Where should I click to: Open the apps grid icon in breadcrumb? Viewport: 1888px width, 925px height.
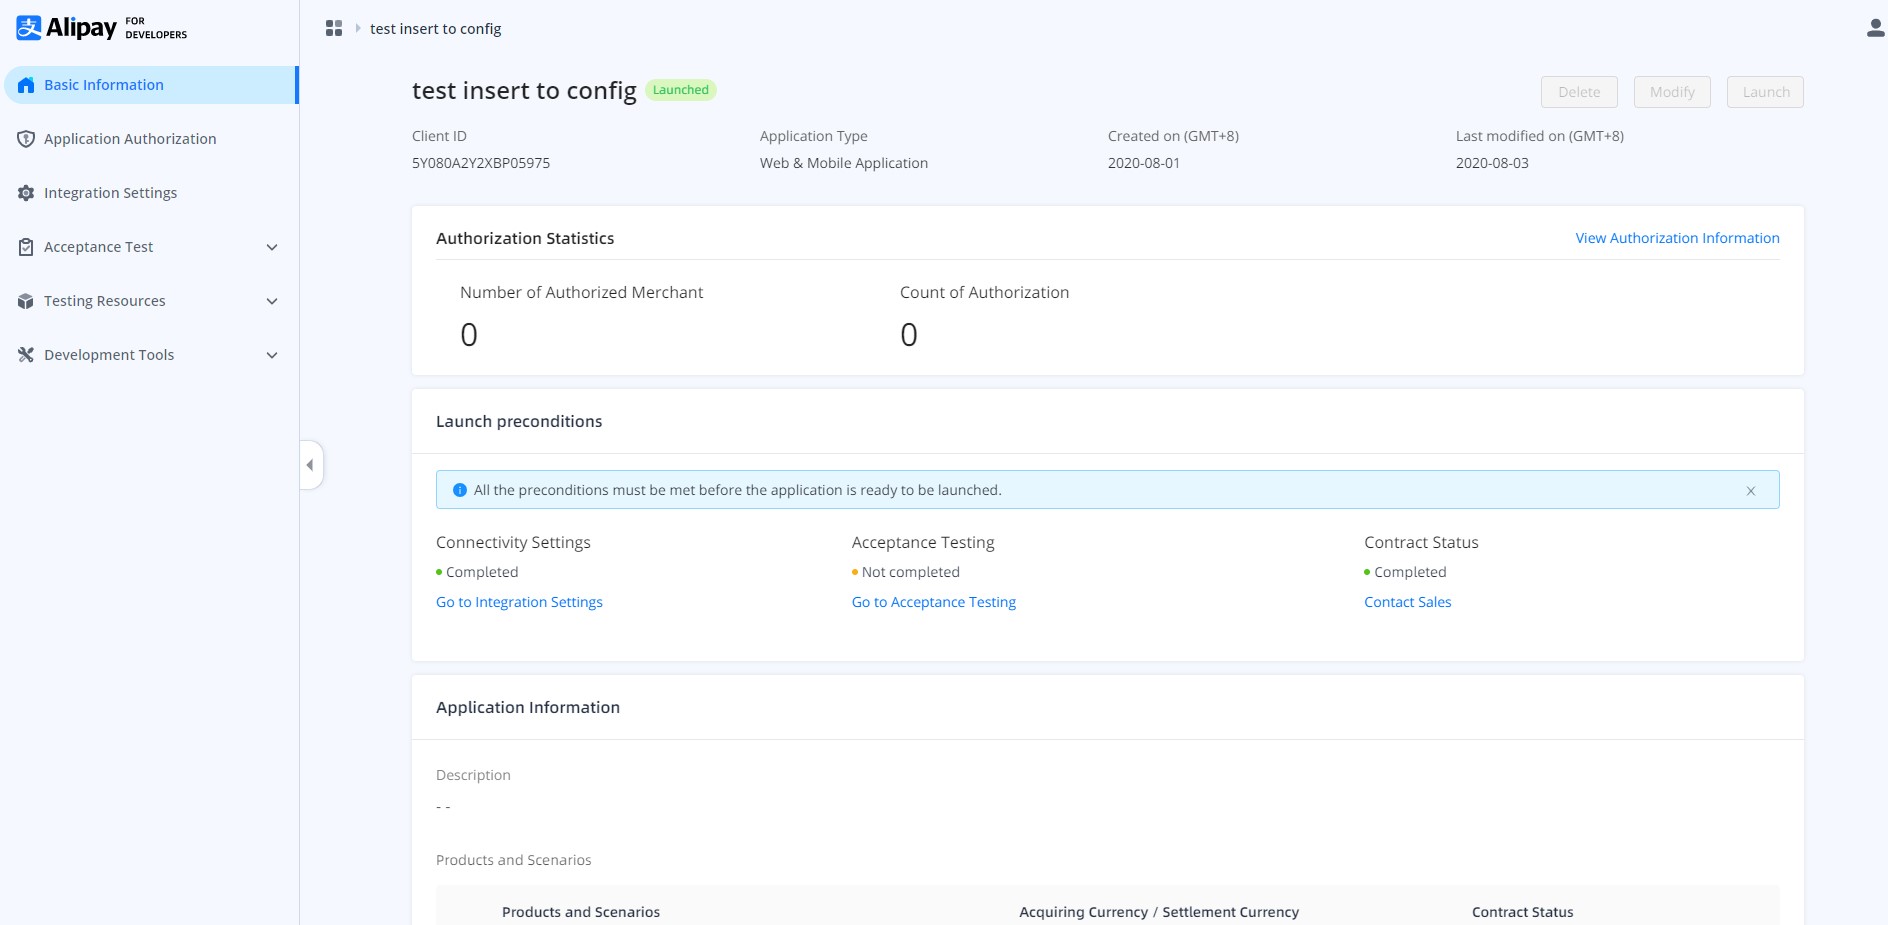click(334, 29)
